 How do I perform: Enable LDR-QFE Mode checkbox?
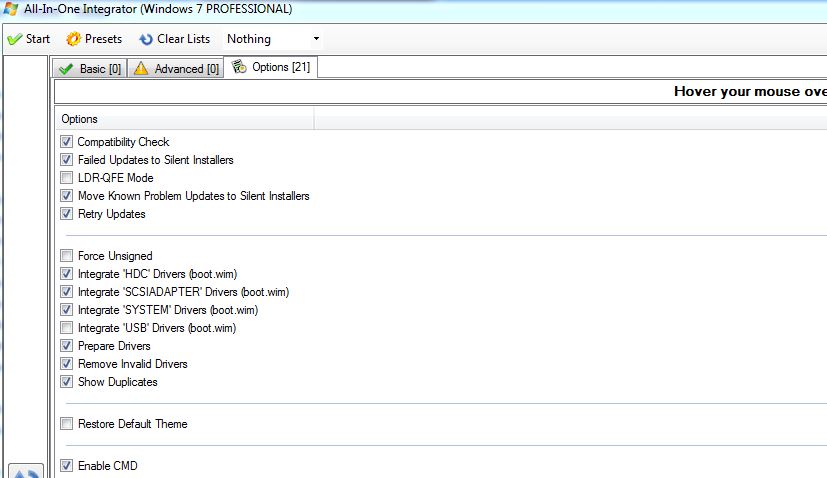click(x=66, y=178)
